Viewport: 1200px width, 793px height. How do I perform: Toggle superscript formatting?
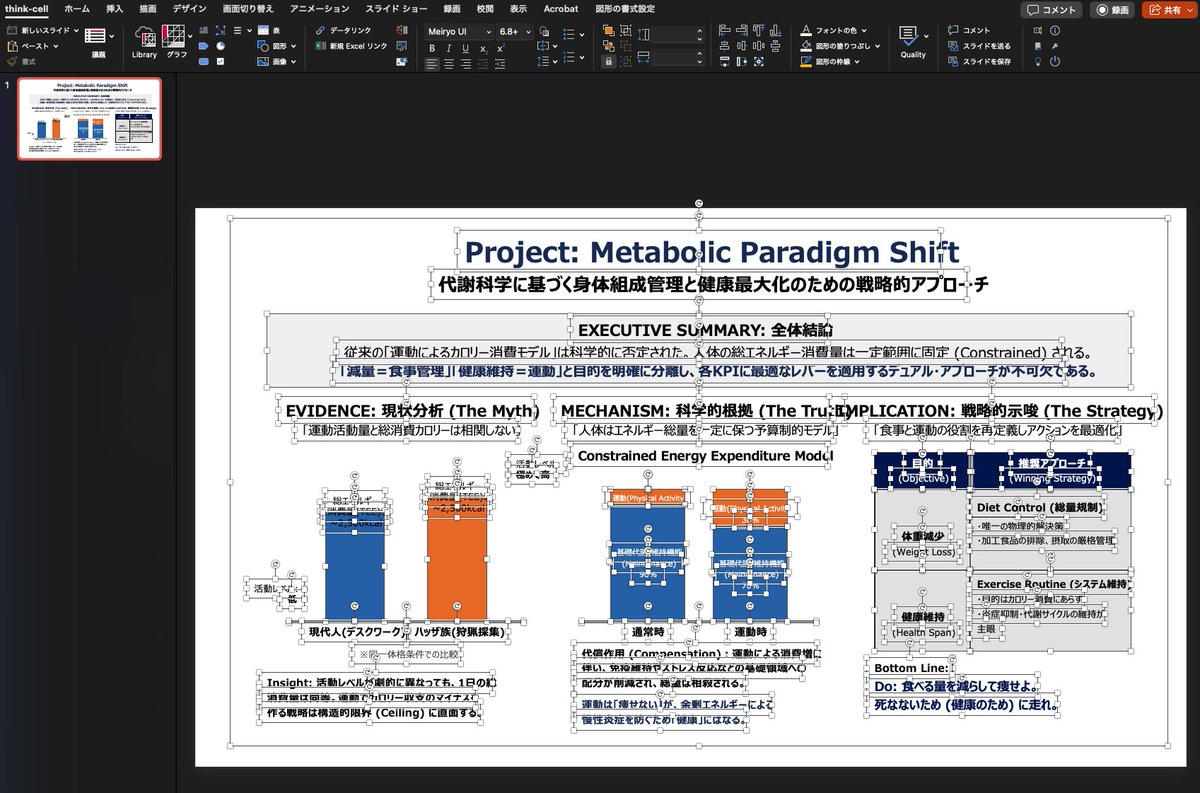point(500,48)
